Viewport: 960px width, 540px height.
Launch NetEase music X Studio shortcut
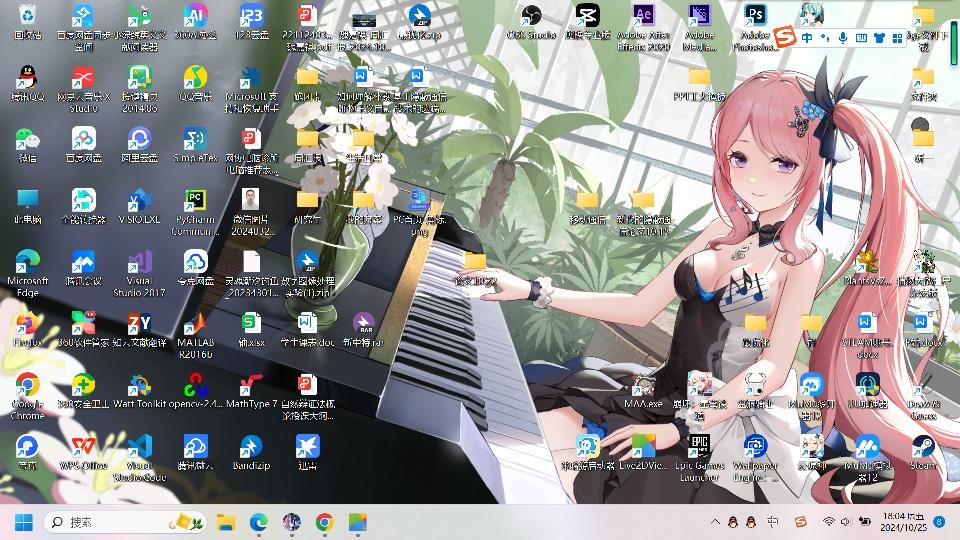[x=83, y=89]
